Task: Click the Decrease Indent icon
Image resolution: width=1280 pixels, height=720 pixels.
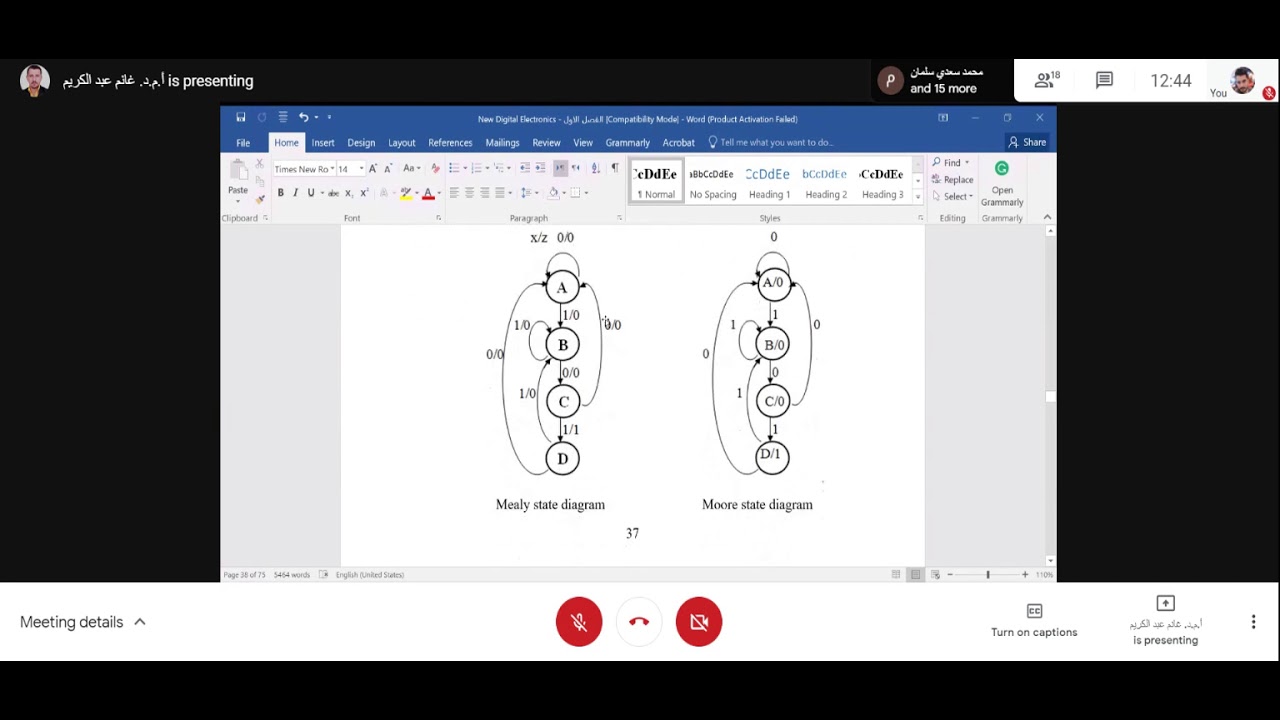Action: [525, 168]
